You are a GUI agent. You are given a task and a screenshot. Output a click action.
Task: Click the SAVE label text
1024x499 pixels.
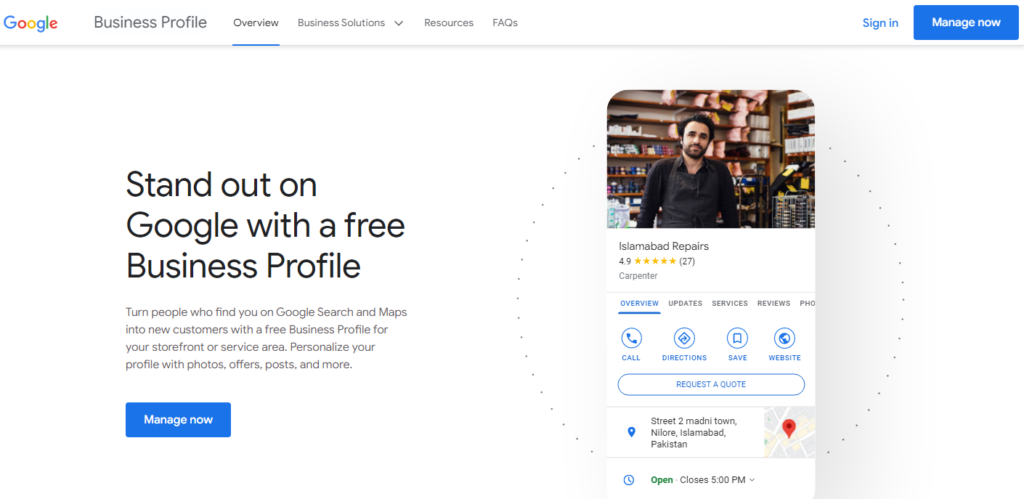click(737, 358)
